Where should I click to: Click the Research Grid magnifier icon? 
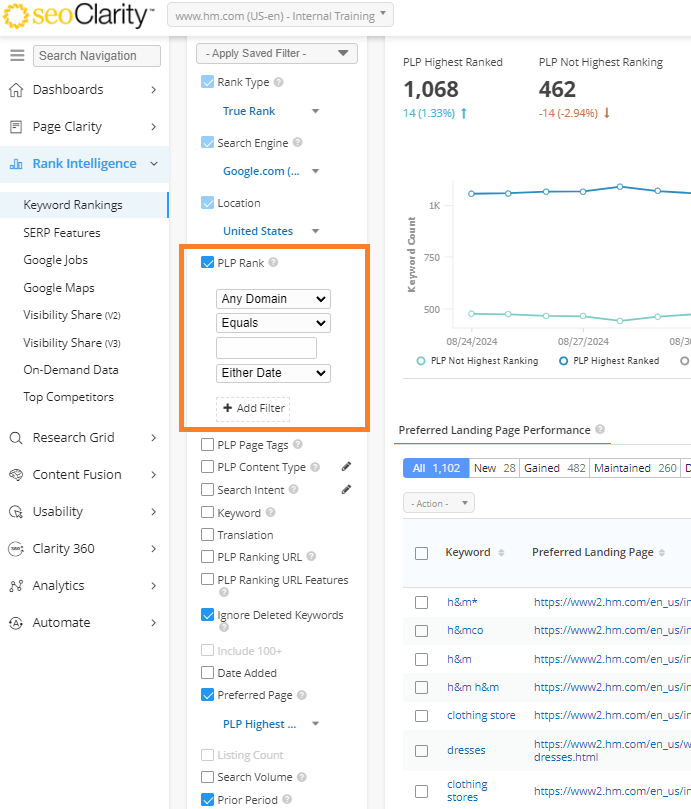pyautogui.click(x=16, y=438)
